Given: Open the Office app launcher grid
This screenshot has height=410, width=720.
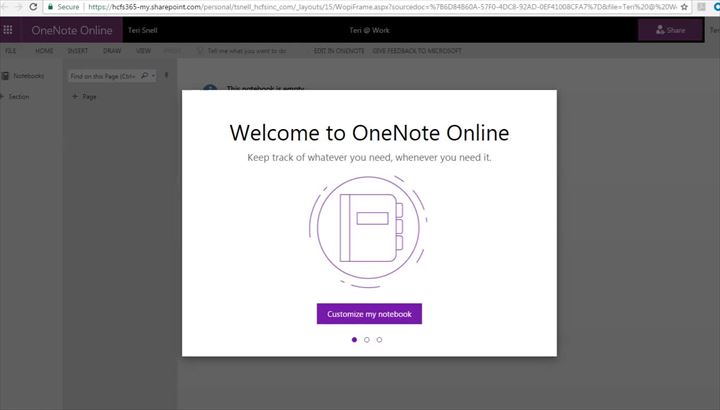Looking at the screenshot, I should click(9, 30).
